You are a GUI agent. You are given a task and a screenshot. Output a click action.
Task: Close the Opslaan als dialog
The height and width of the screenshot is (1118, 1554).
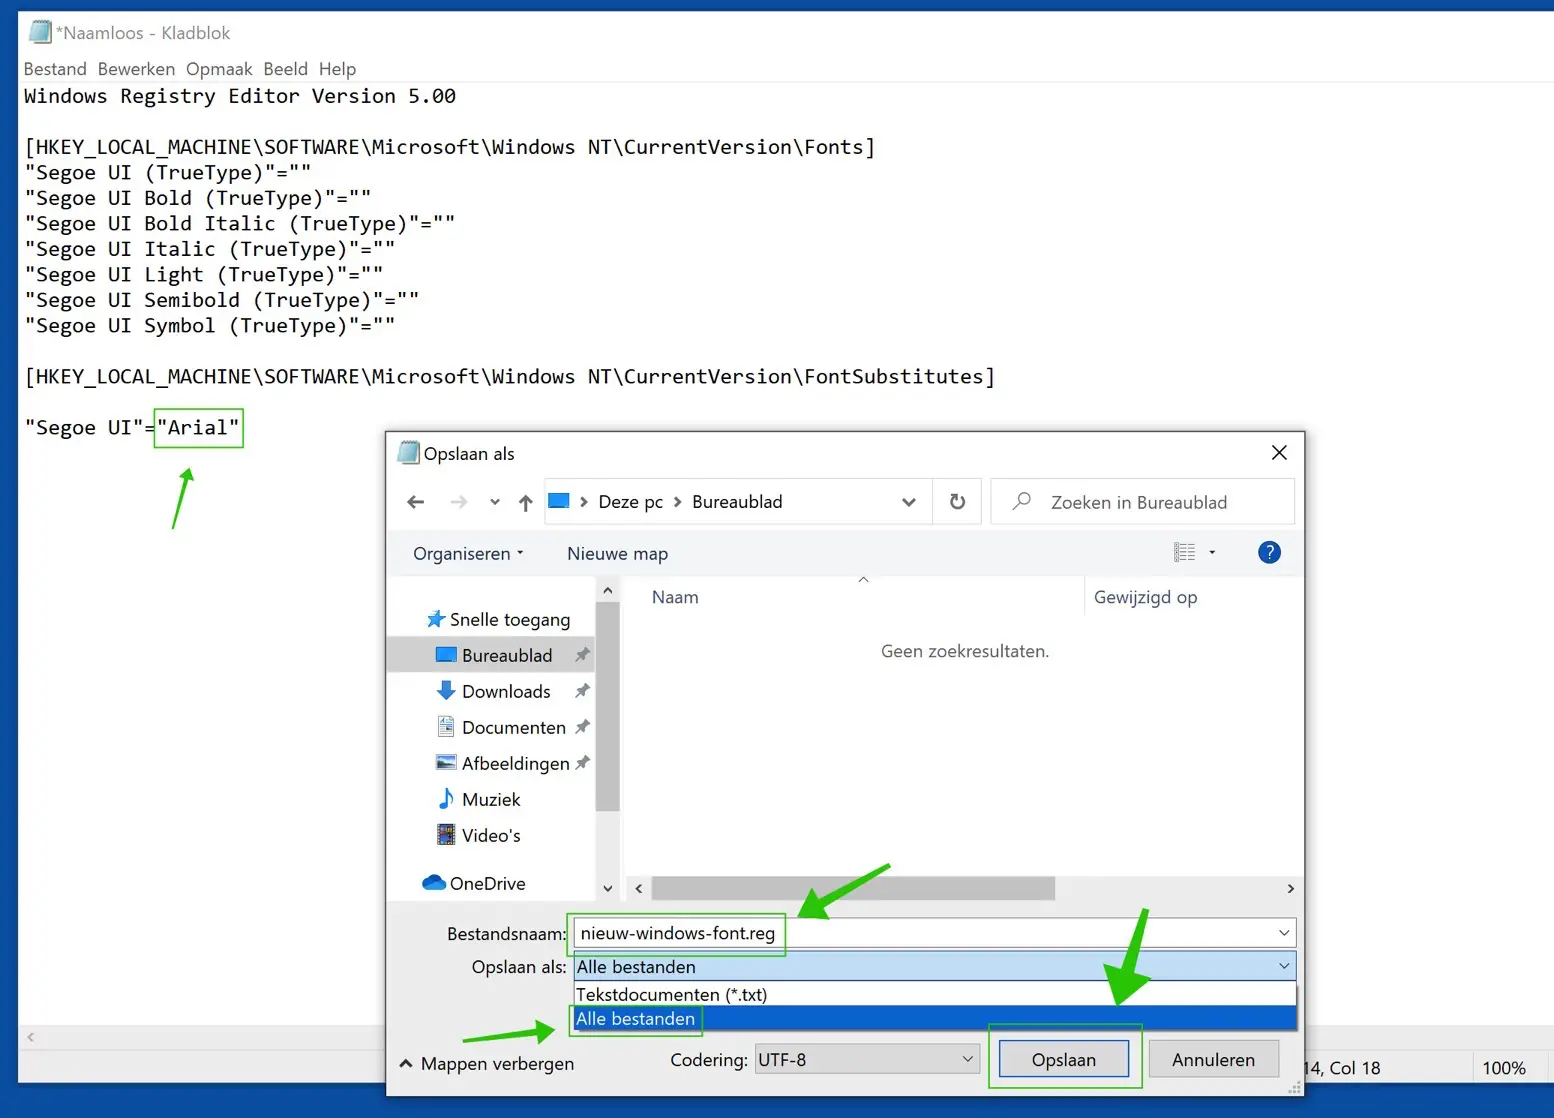click(x=1279, y=453)
